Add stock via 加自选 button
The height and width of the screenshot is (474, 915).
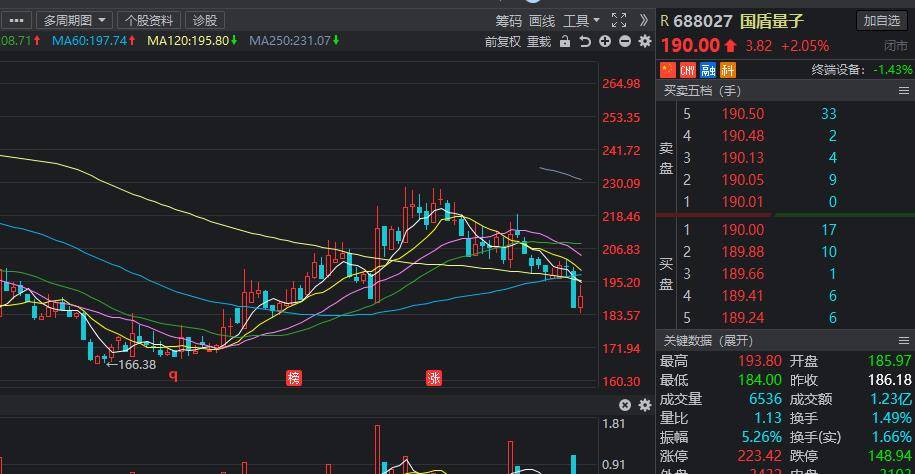882,21
